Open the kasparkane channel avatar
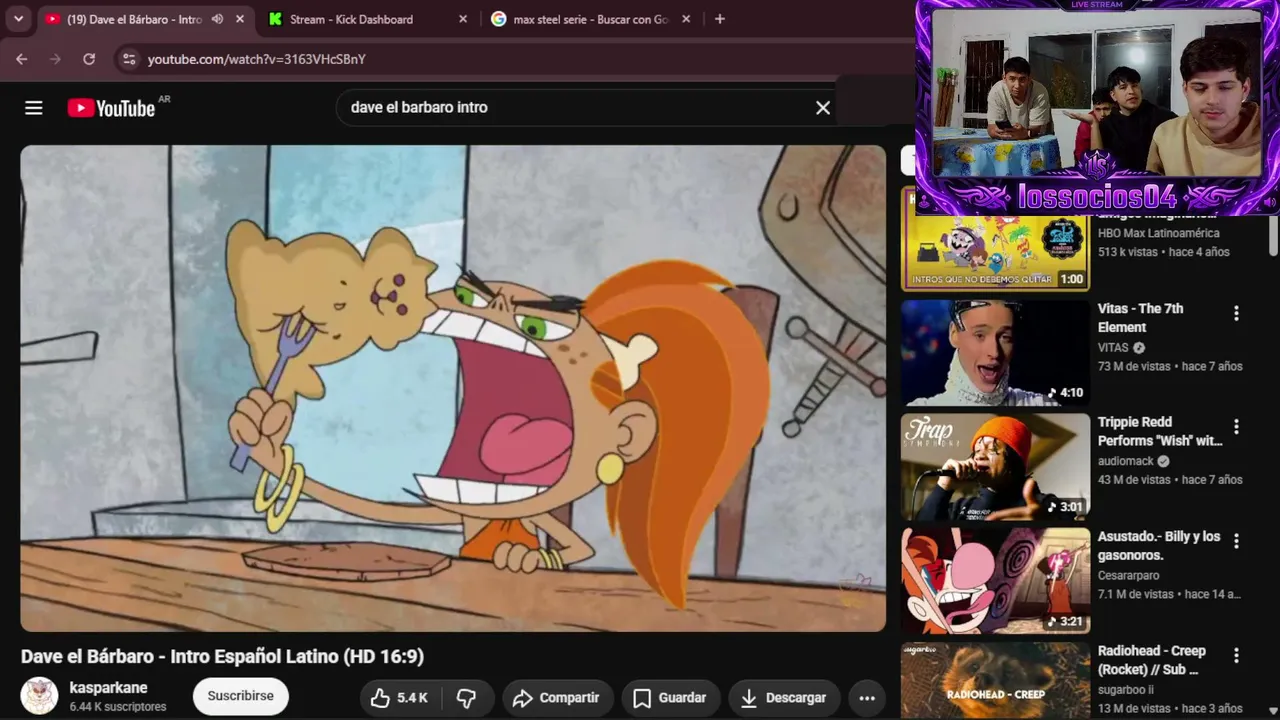 tap(40, 696)
